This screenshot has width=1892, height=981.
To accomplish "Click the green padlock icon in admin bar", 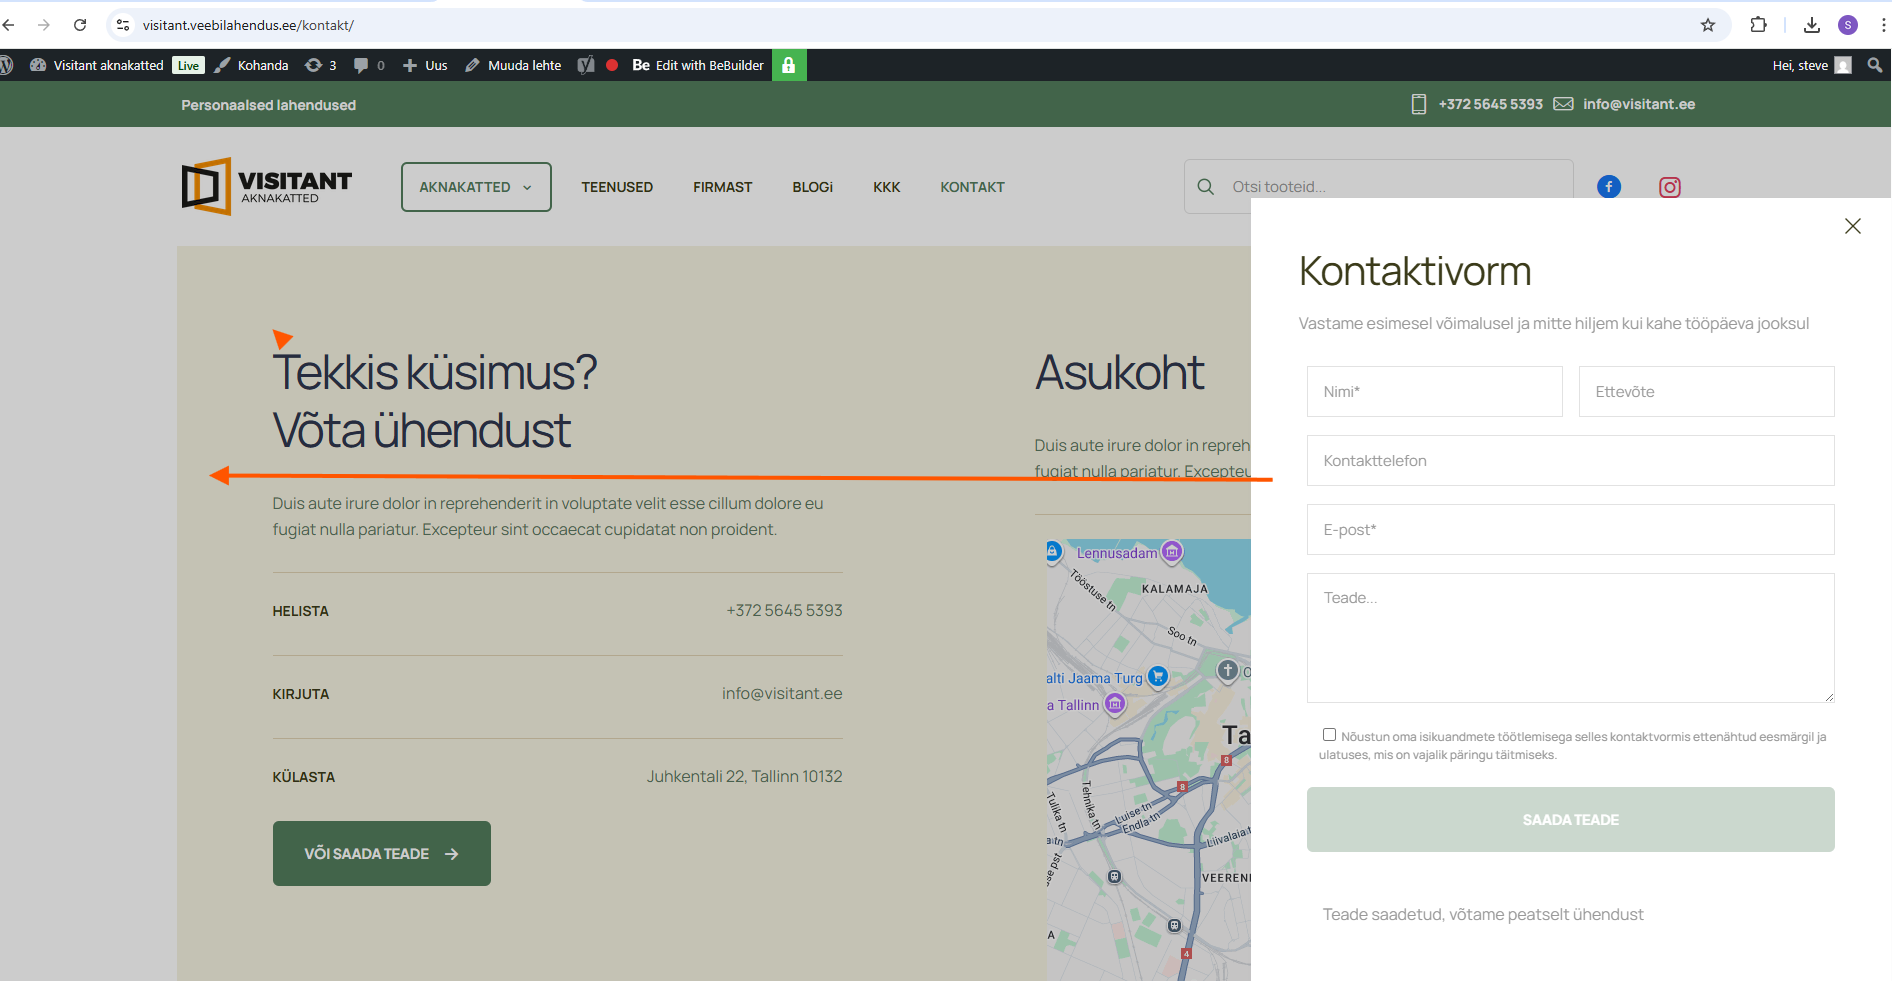I will [x=788, y=65].
